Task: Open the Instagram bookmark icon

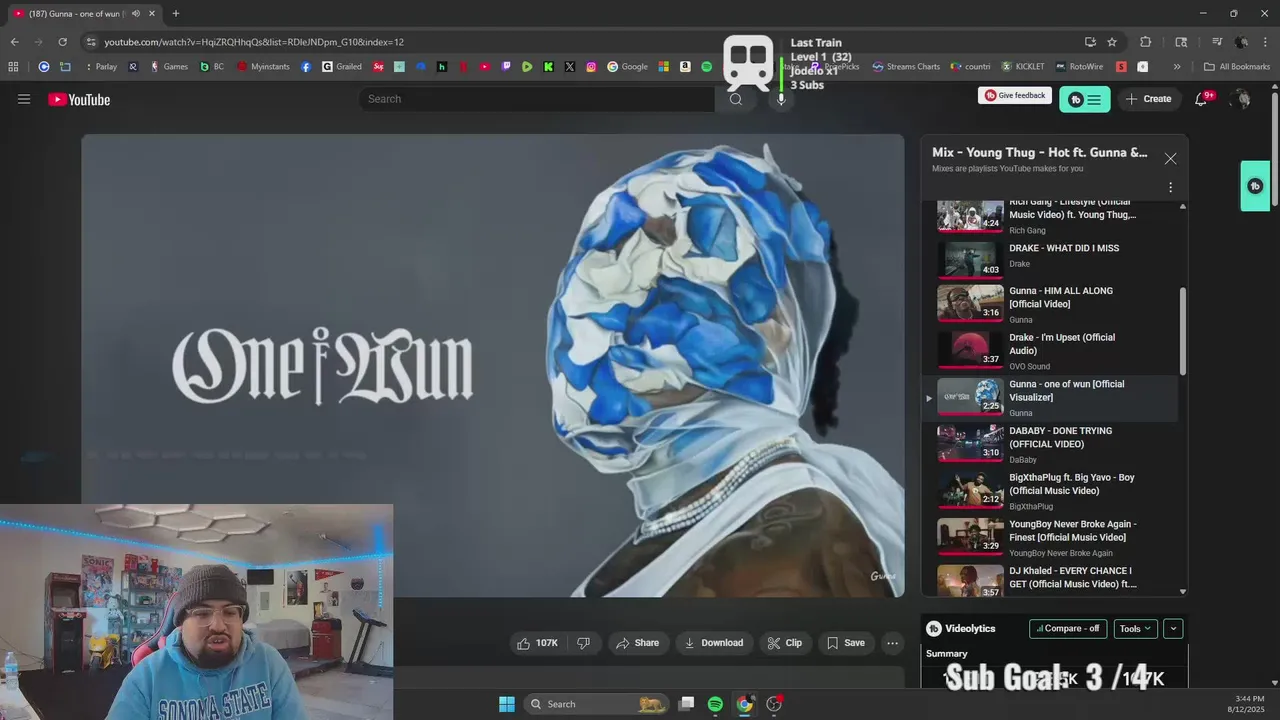Action: pyautogui.click(x=591, y=67)
